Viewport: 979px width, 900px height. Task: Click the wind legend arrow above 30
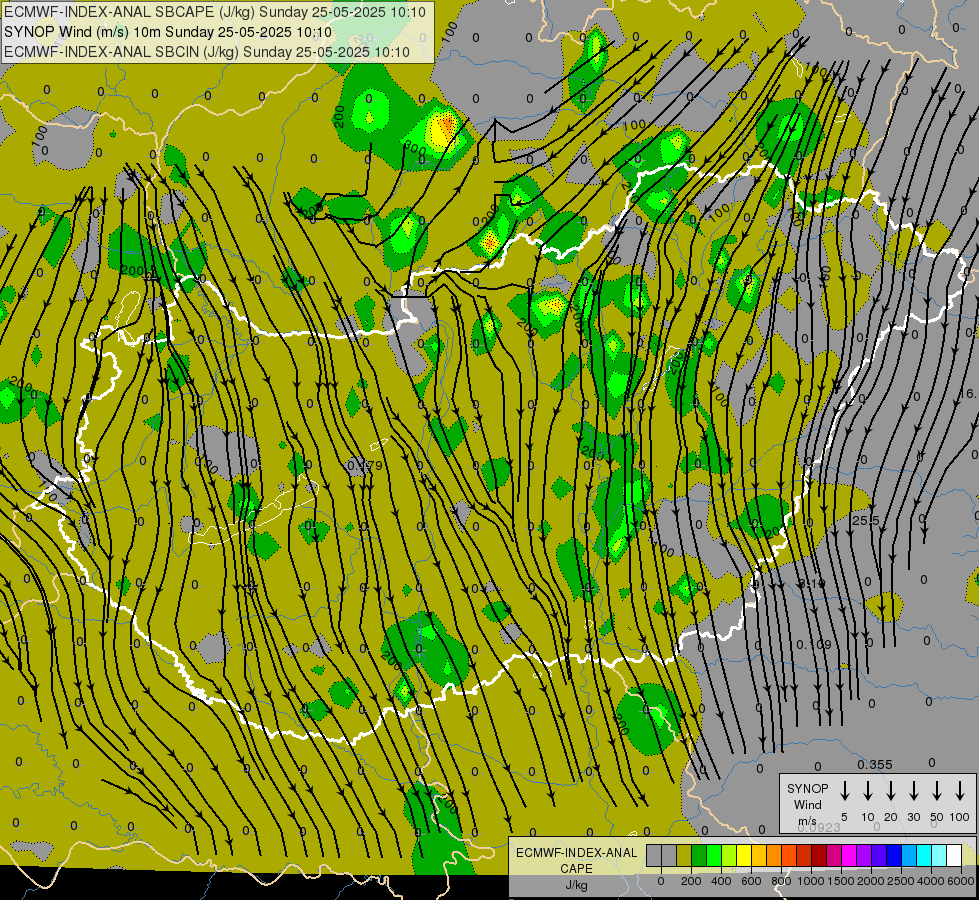pyautogui.click(x=913, y=791)
